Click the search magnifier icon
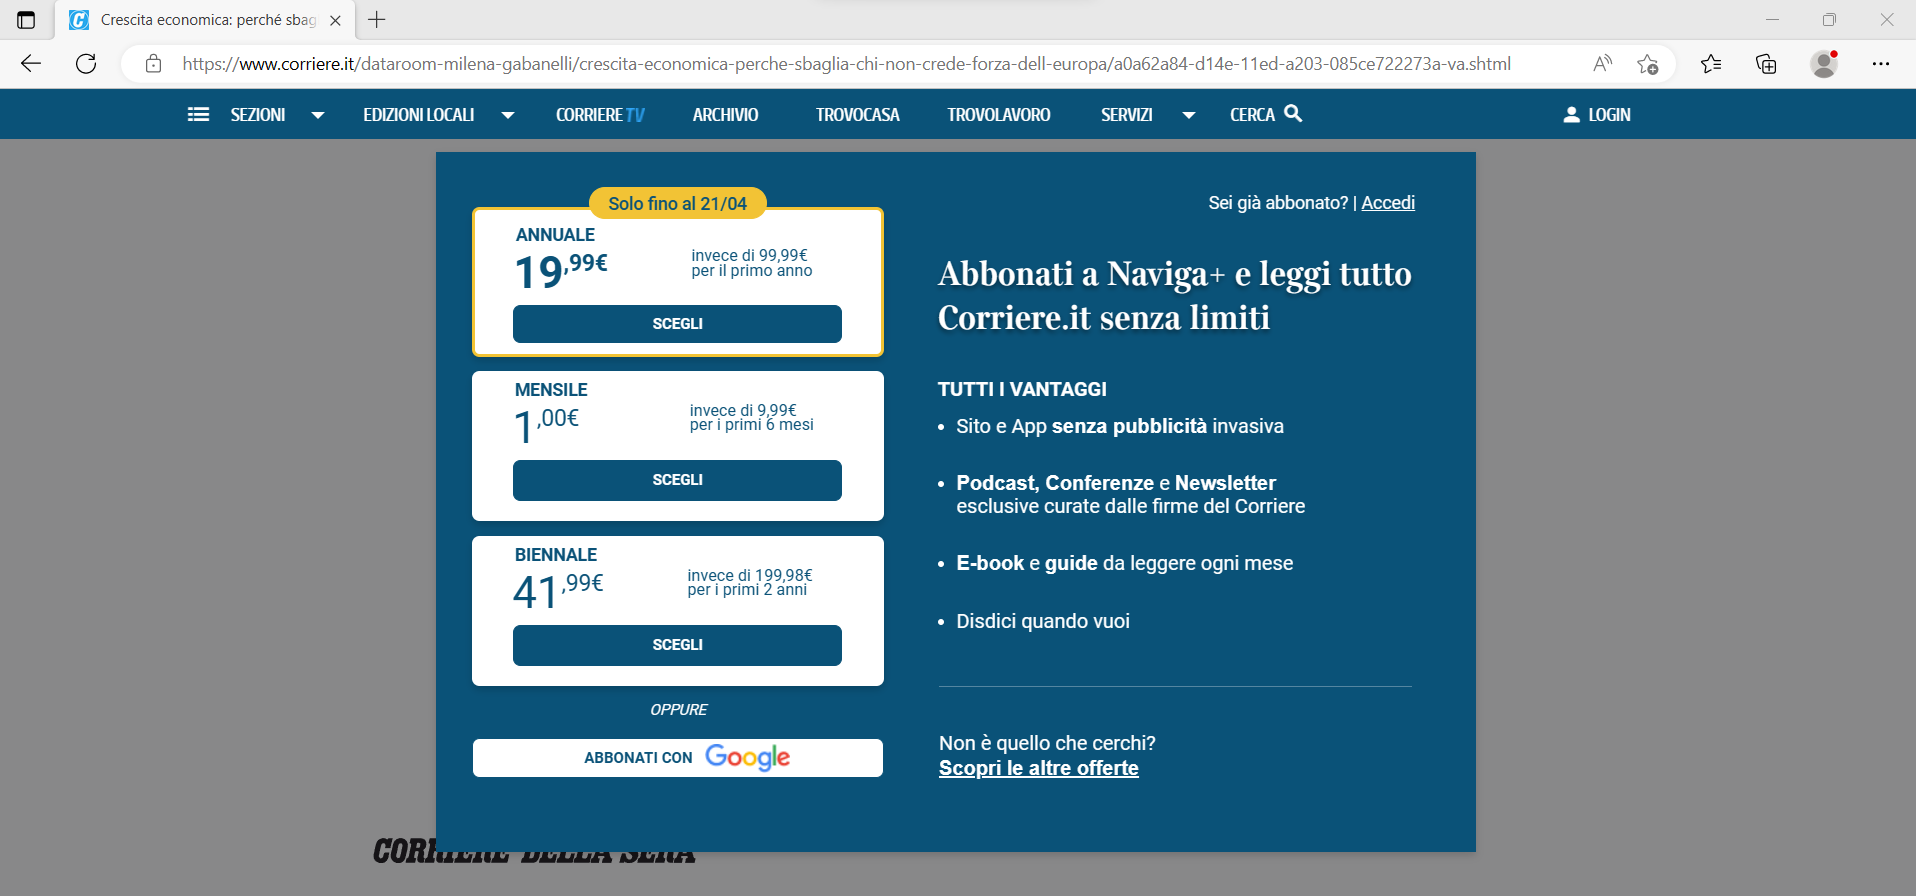This screenshot has height=896, width=1916. click(x=1293, y=114)
